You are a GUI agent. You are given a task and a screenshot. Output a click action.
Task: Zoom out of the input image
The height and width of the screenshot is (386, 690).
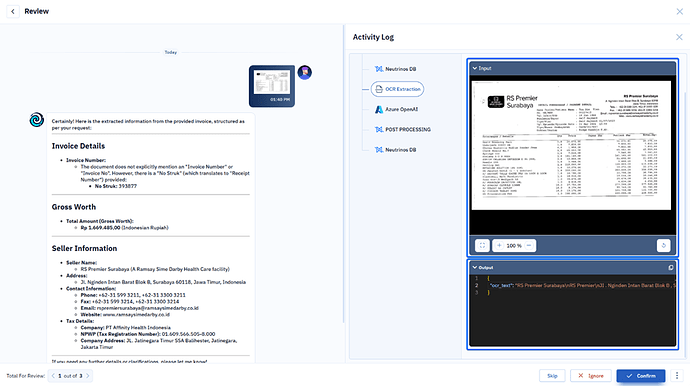coord(529,246)
